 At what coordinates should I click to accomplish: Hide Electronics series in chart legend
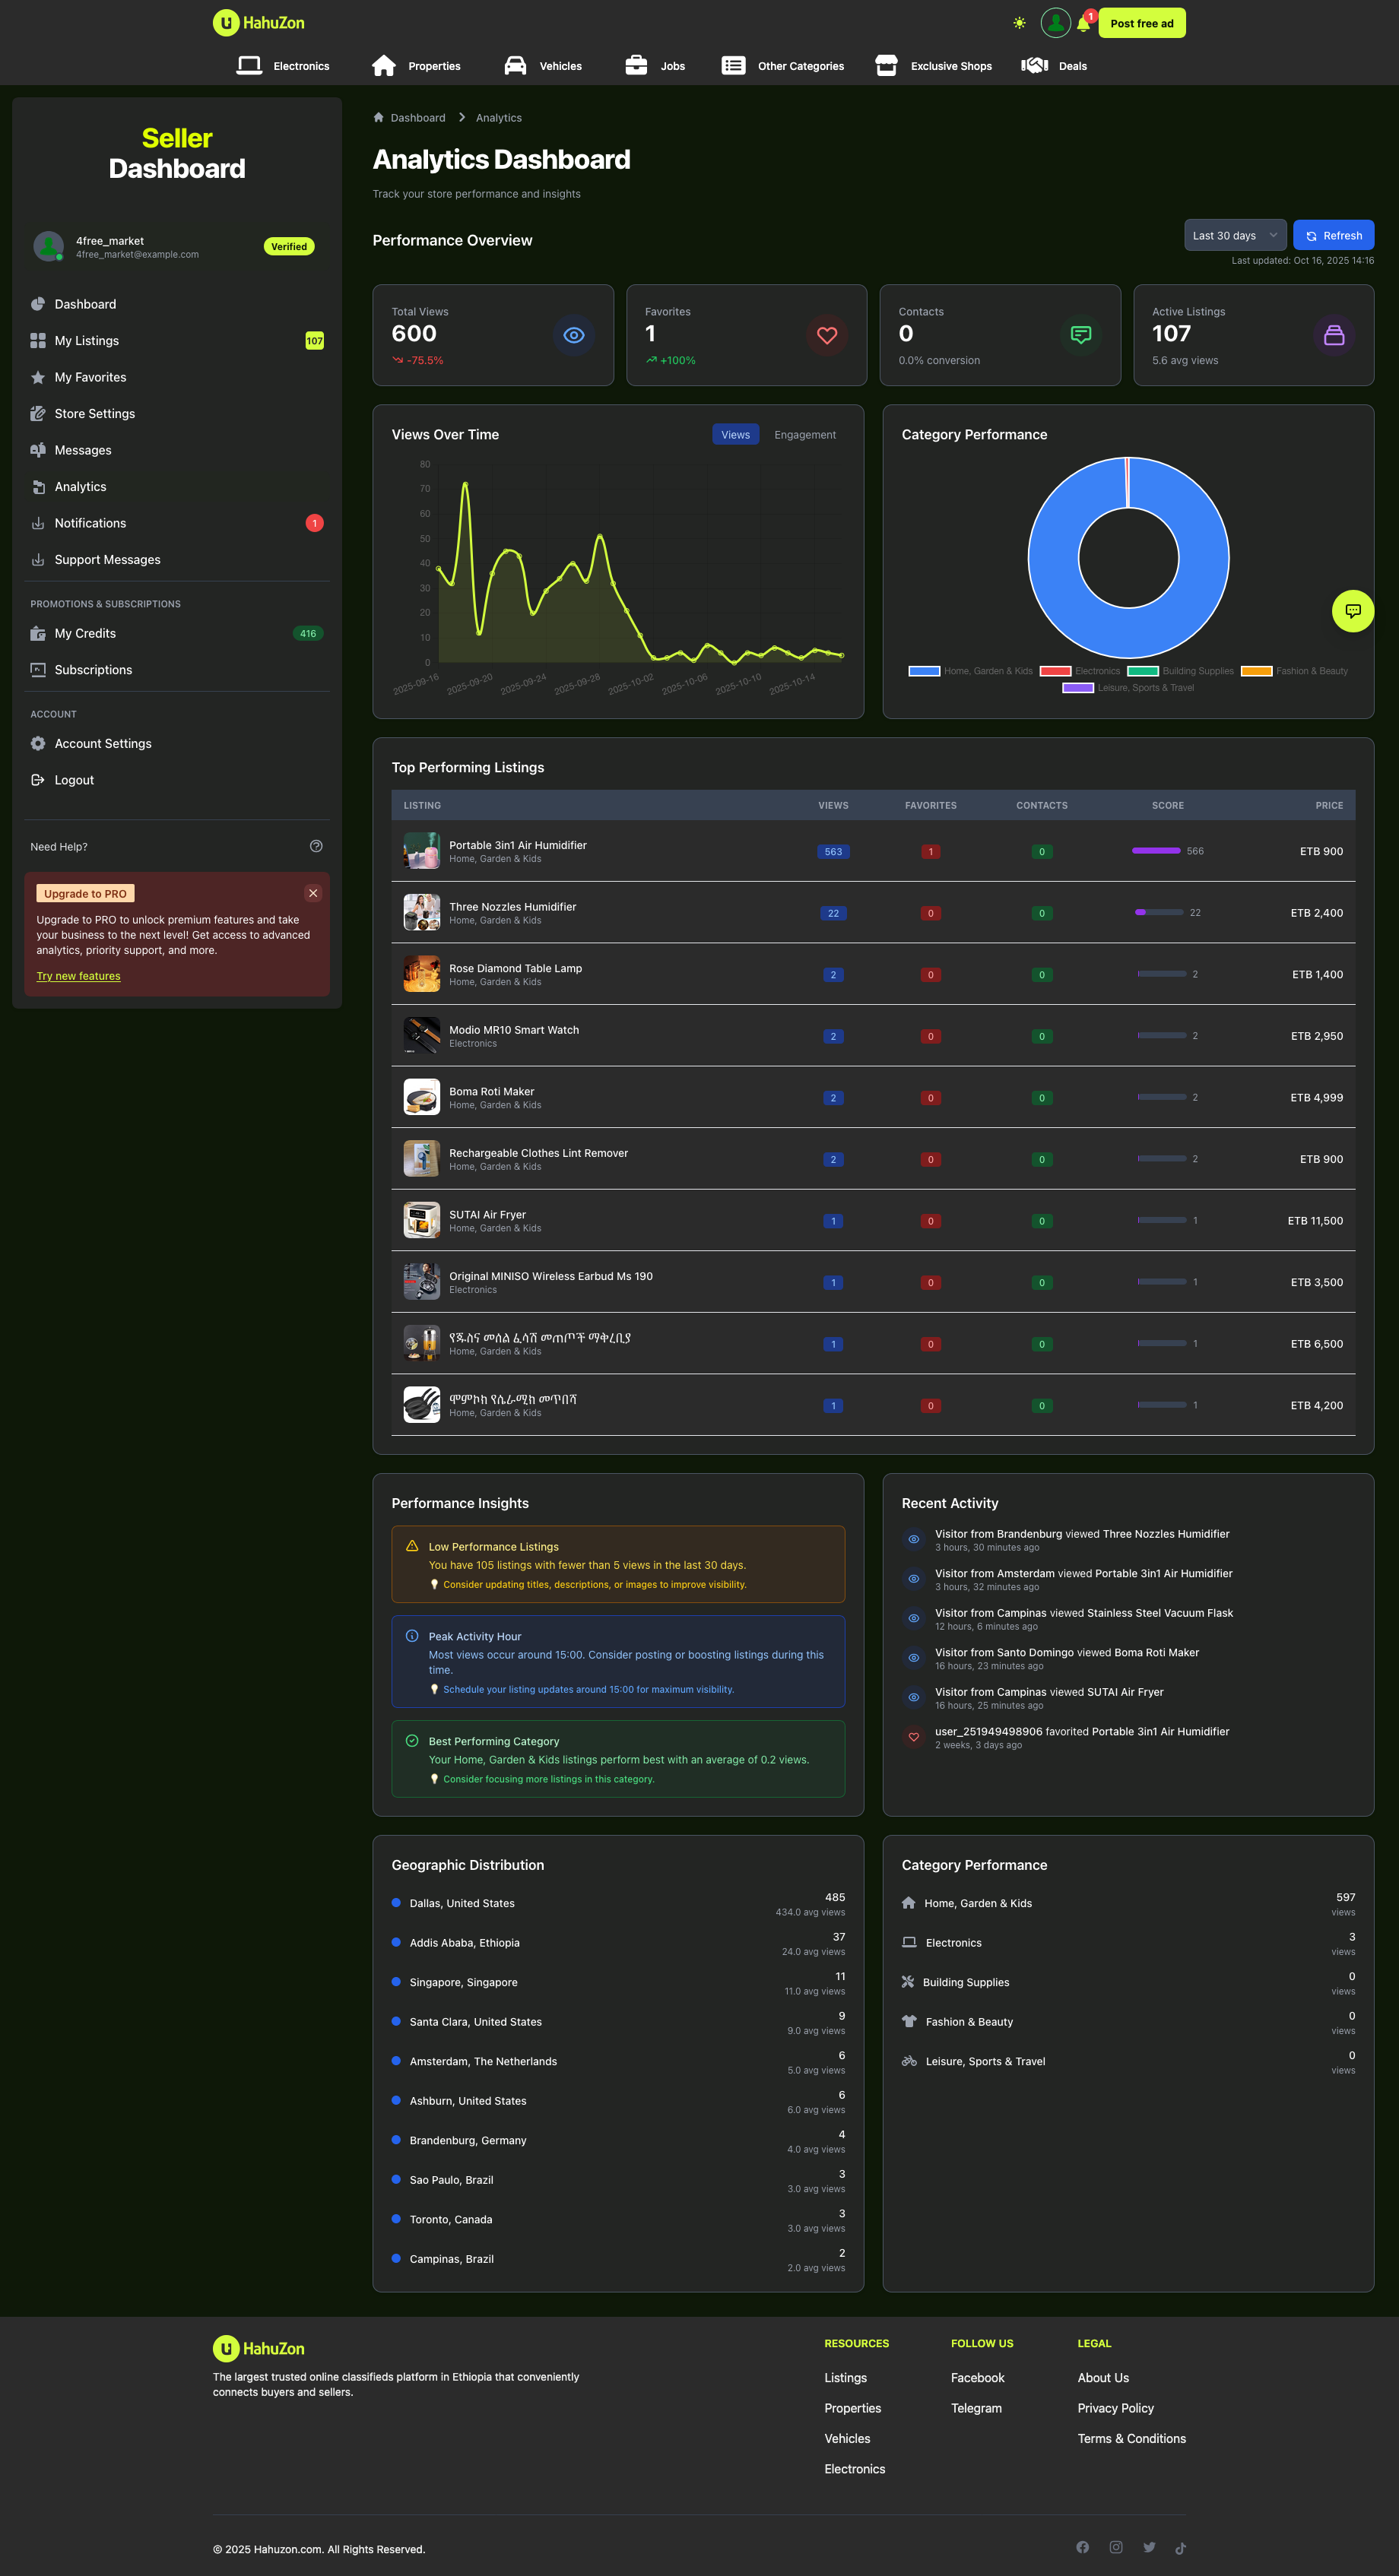(x=1080, y=671)
